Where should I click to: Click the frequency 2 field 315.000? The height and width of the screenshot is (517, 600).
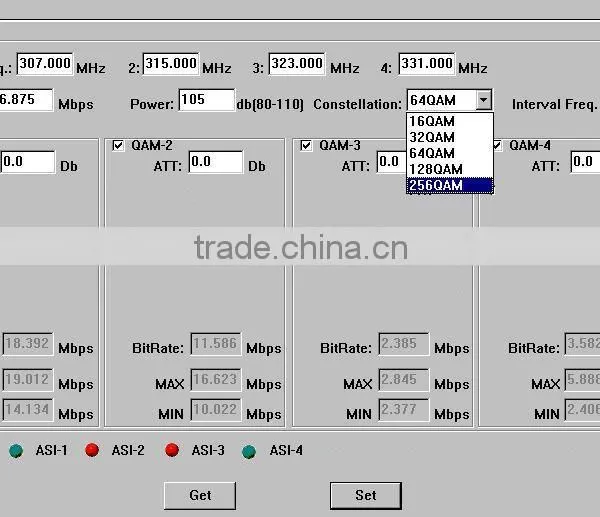171,64
